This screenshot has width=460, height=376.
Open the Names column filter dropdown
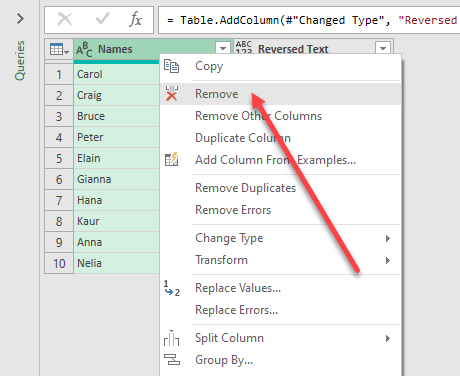(x=223, y=49)
